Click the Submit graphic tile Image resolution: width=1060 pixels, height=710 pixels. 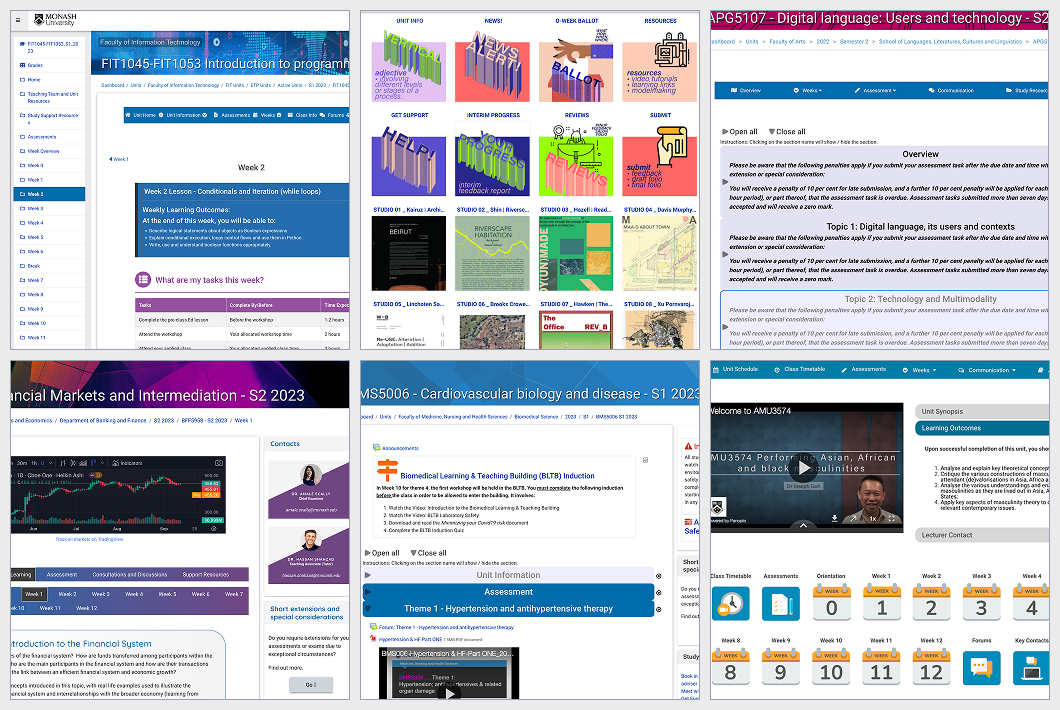point(659,159)
